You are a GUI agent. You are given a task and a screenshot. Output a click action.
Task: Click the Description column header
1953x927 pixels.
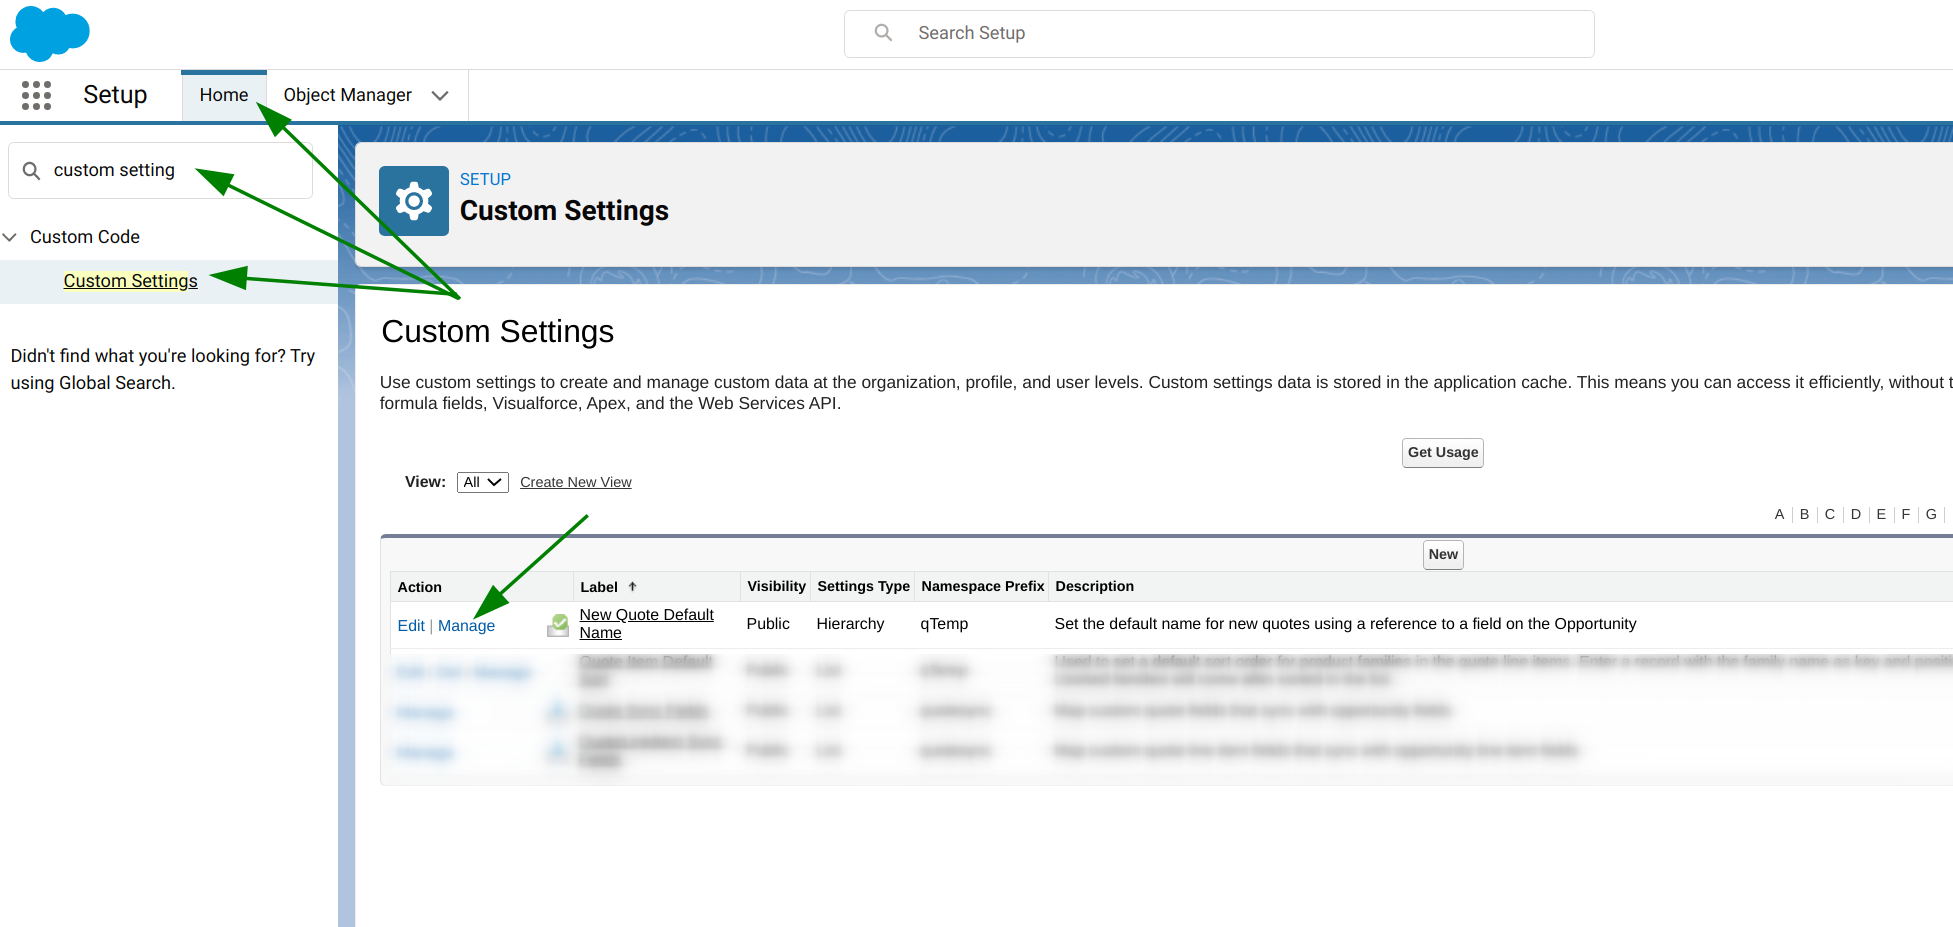click(x=1094, y=587)
